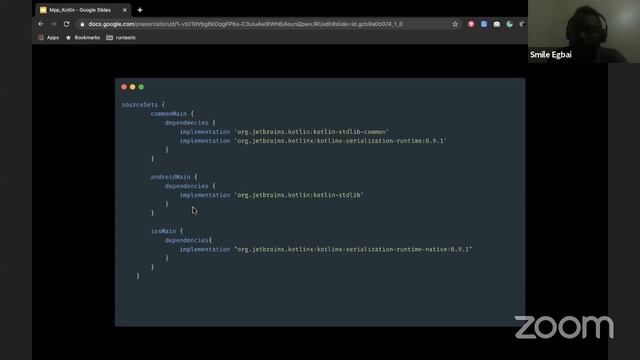Click the browser forward arrow
This screenshot has height=360, width=640.
(x=53, y=24)
